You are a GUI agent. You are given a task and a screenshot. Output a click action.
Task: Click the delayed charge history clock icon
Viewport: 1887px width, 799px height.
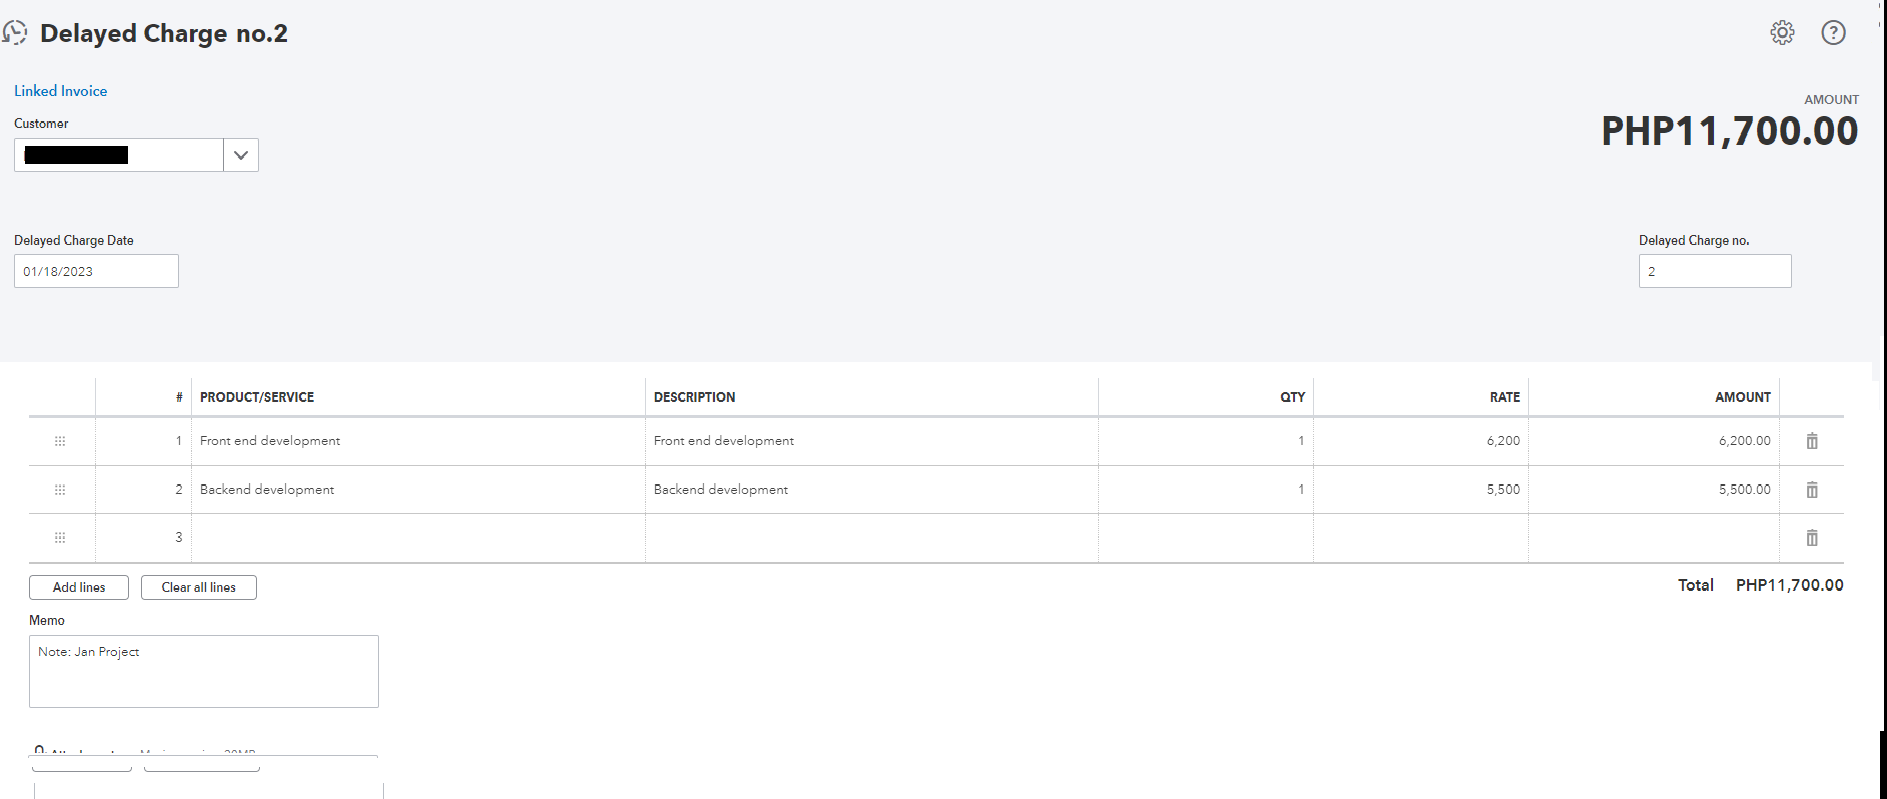[15, 33]
